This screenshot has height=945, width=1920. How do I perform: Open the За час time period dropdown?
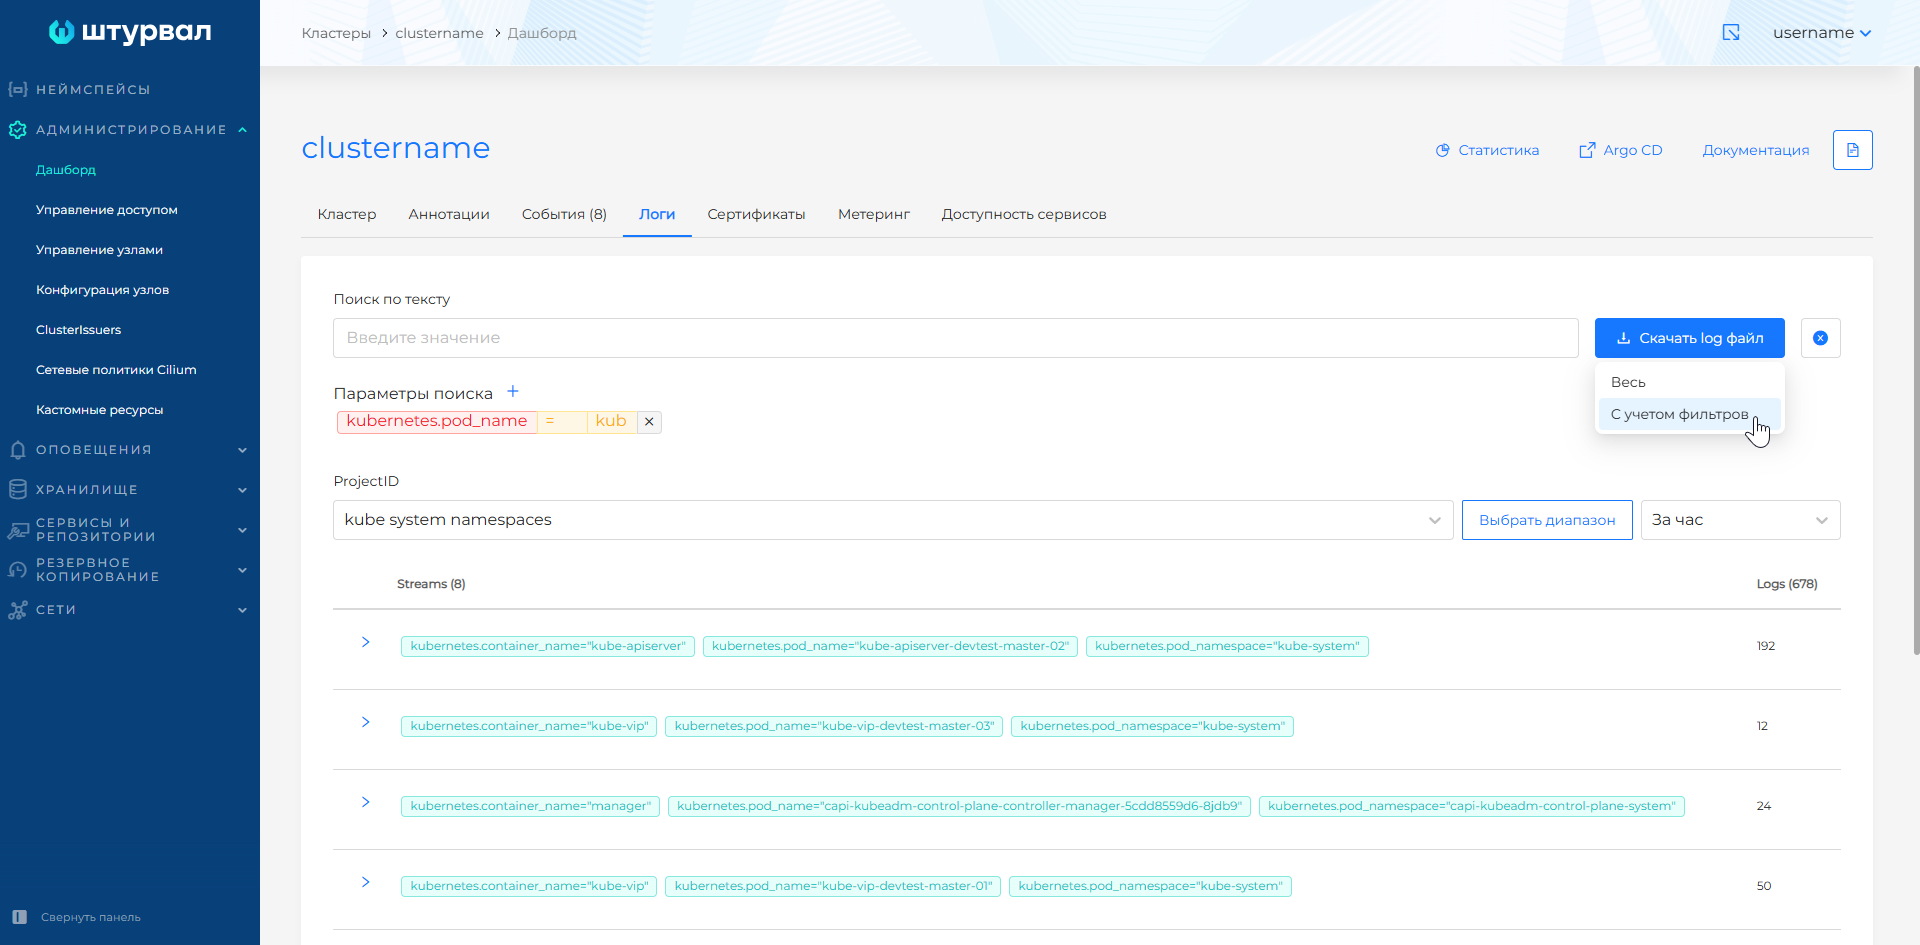(x=1739, y=520)
